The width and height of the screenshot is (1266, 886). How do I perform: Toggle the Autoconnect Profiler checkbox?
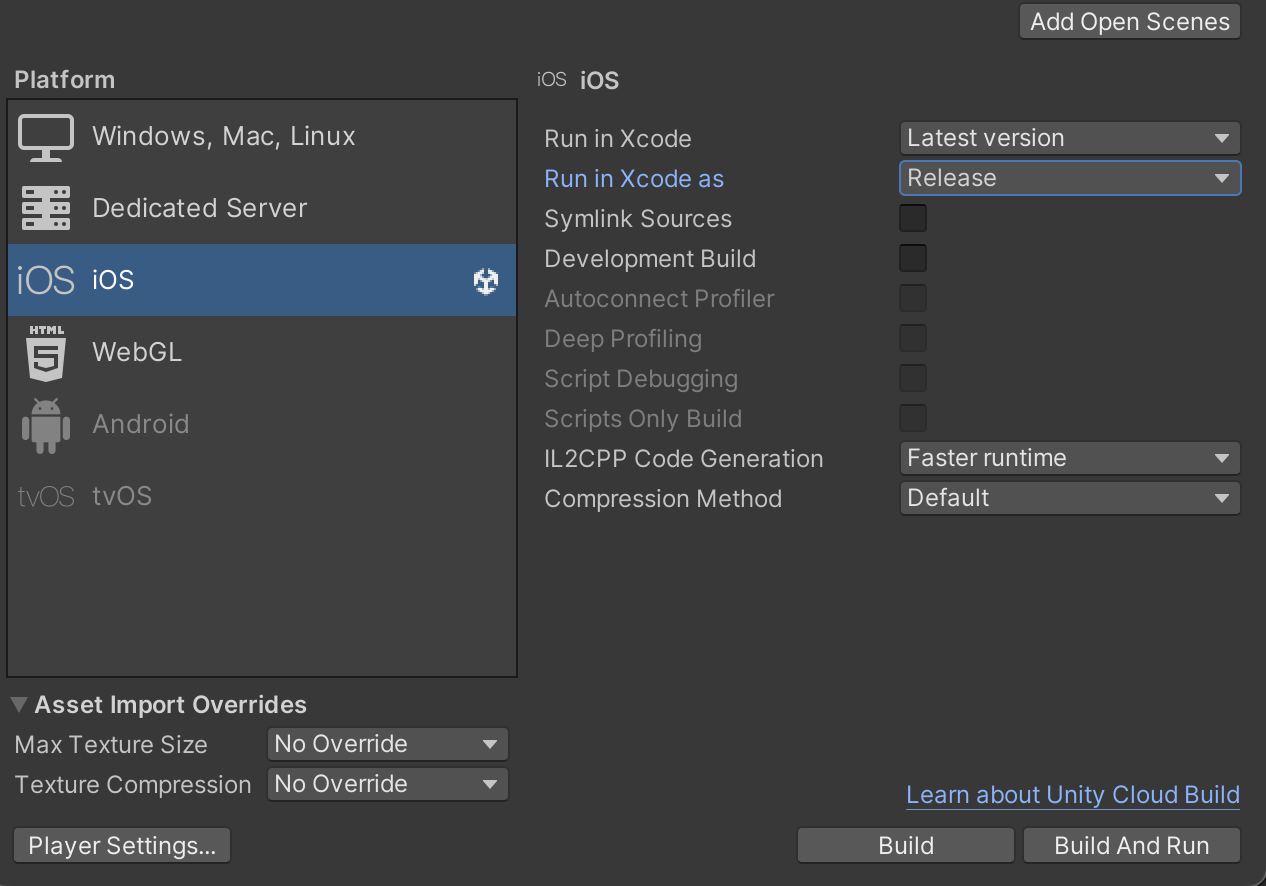point(913,298)
